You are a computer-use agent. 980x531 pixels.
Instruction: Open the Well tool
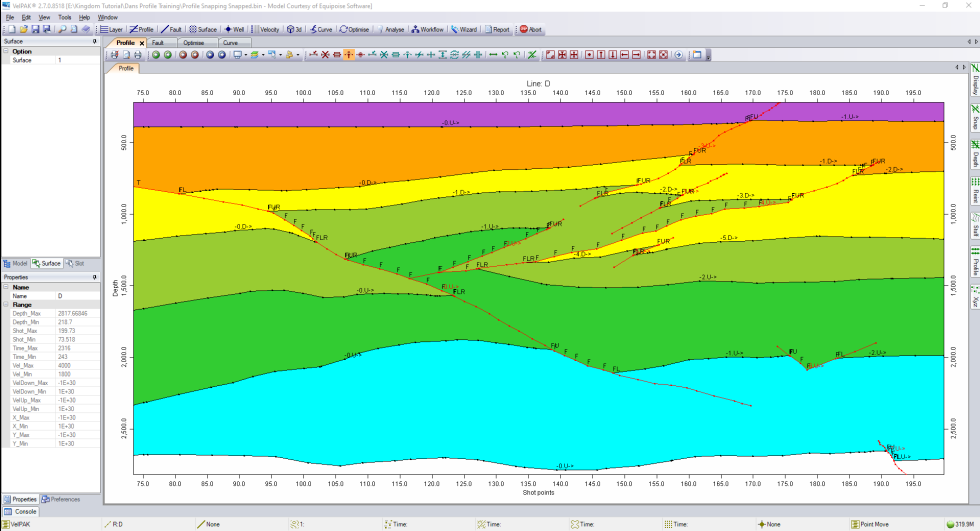[234, 29]
